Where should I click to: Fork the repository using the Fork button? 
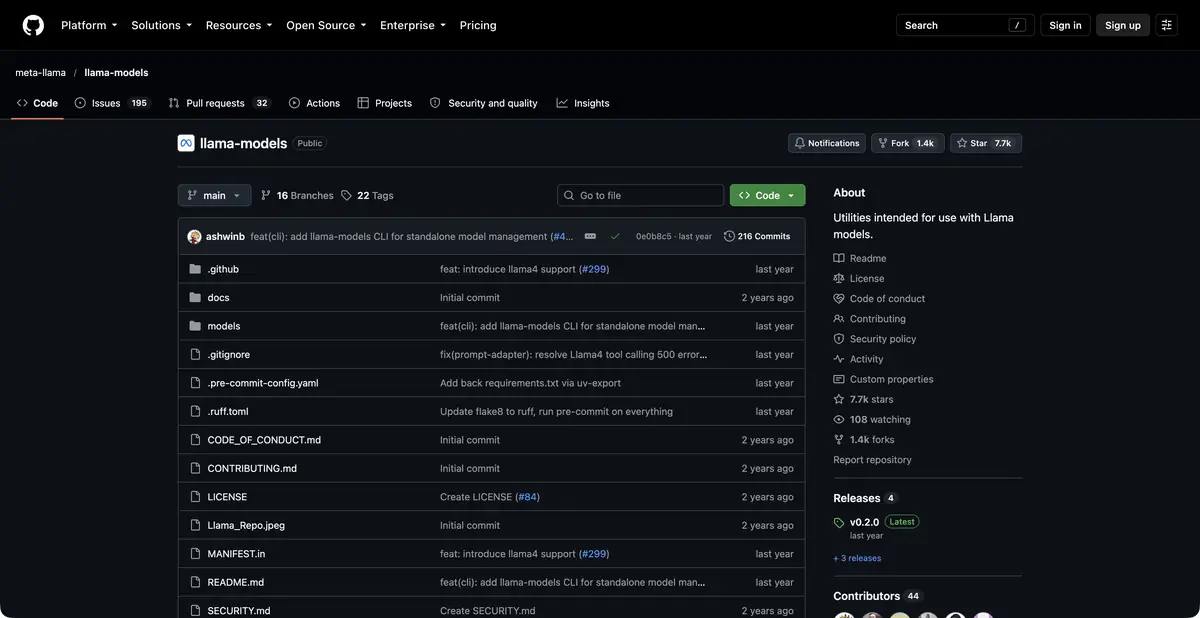(907, 143)
